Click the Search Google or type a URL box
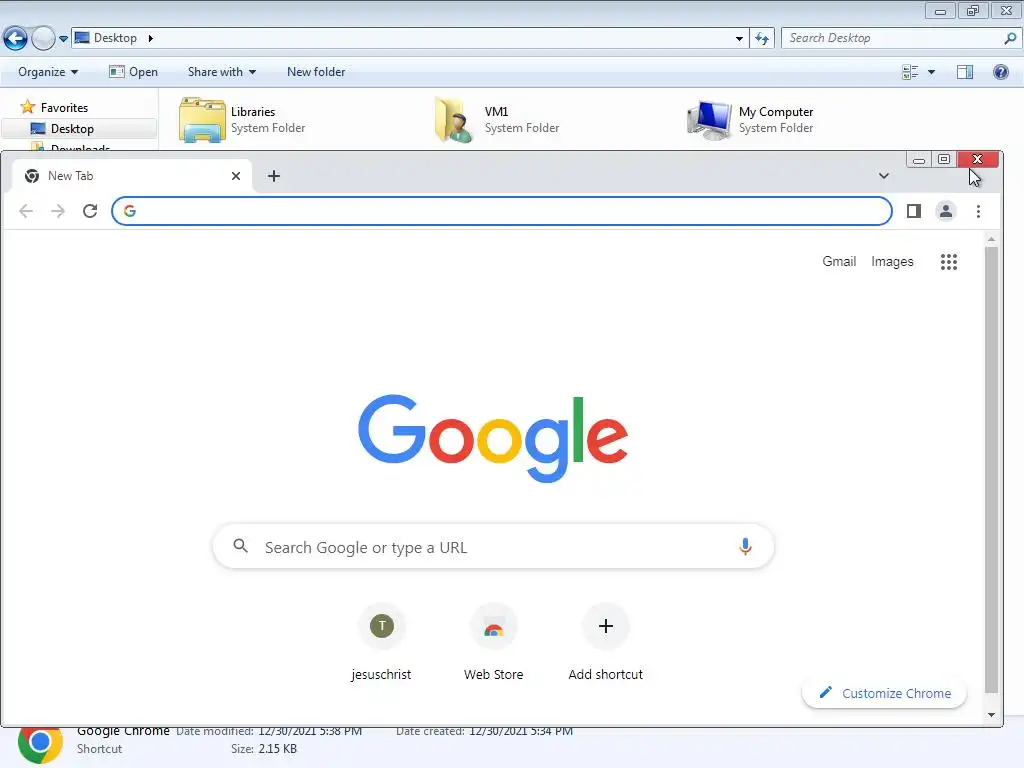Viewport: 1024px width, 768px height. tap(494, 547)
